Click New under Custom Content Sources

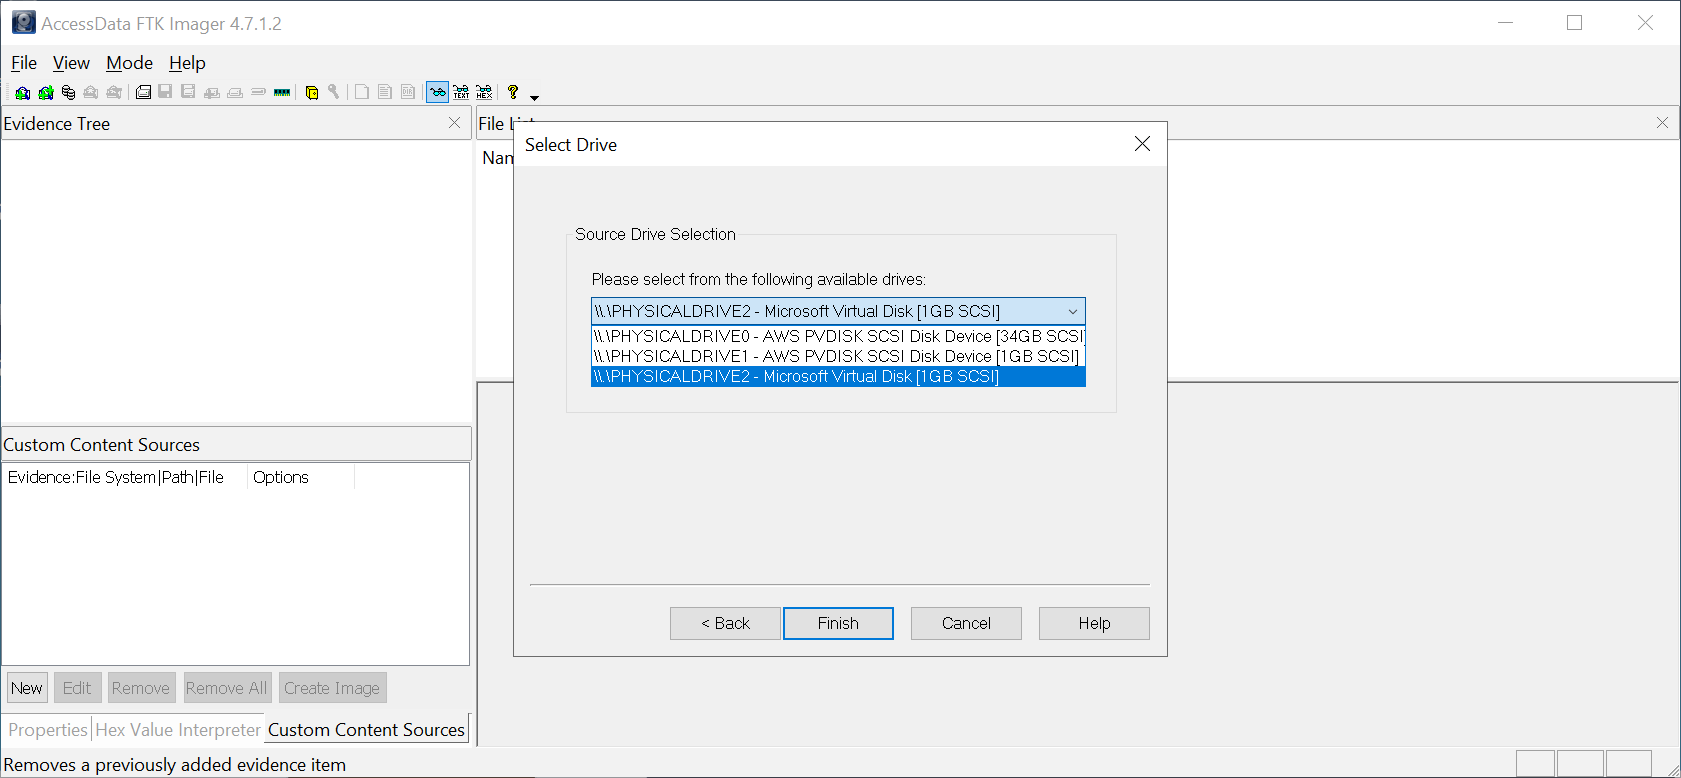point(27,688)
